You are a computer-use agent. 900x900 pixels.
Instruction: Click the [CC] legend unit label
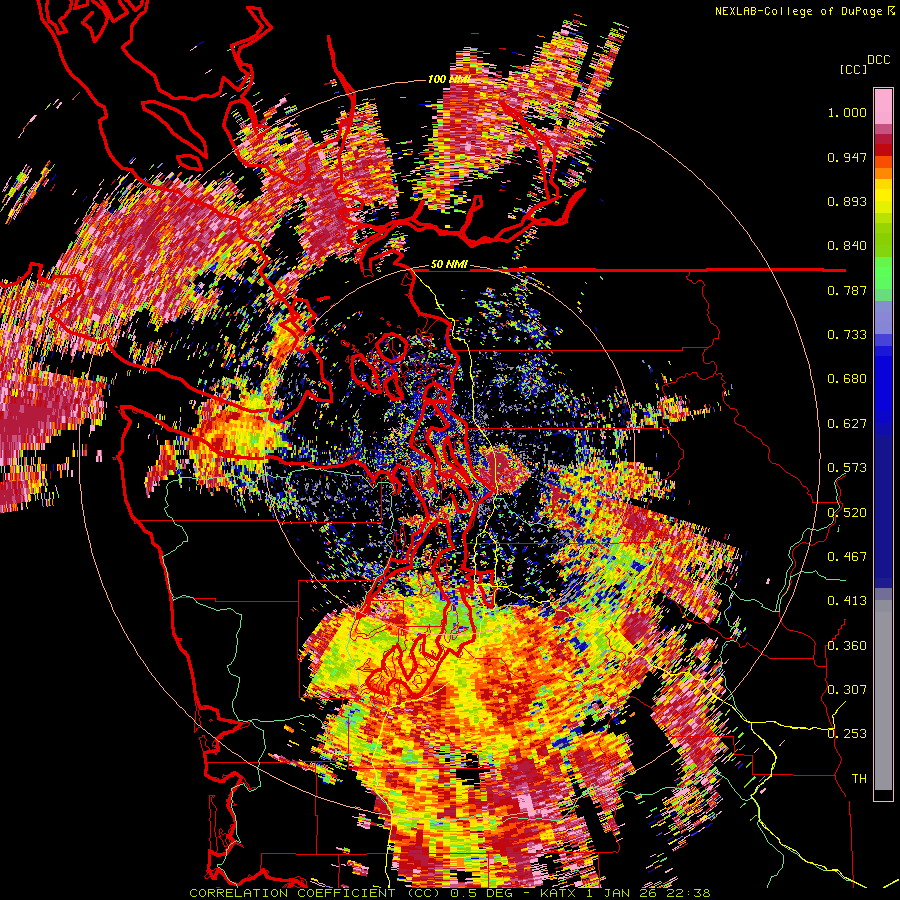(x=853, y=69)
